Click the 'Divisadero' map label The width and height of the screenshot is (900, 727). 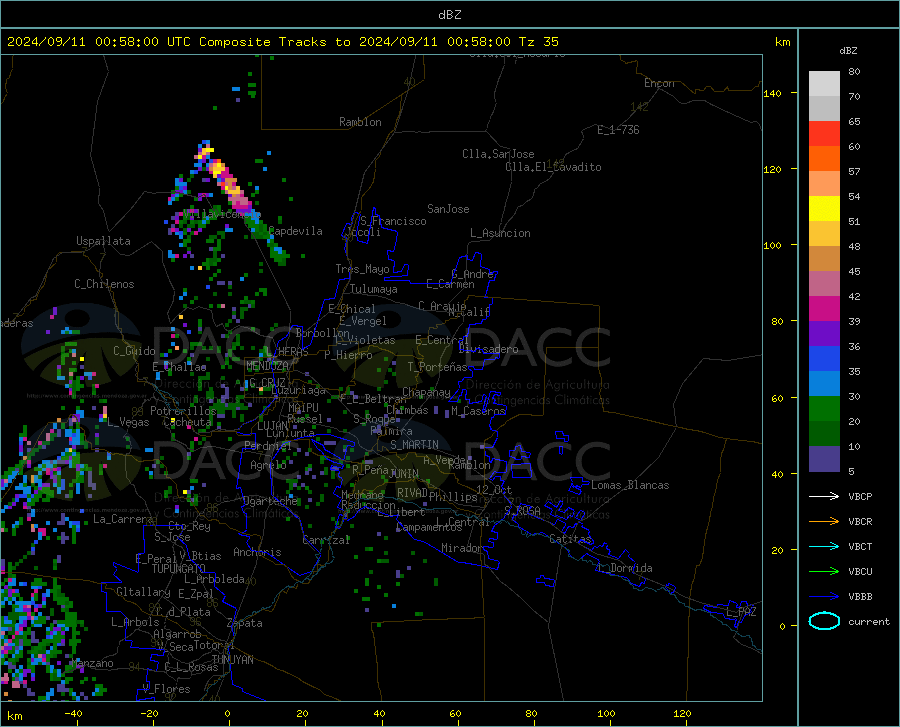tap(488, 349)
